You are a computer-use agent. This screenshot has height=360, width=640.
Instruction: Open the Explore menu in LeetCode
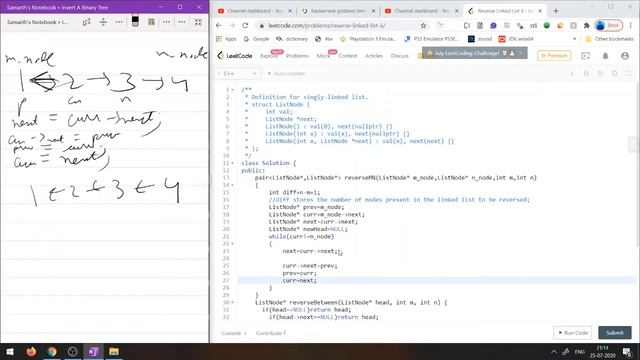click(269, 56)
